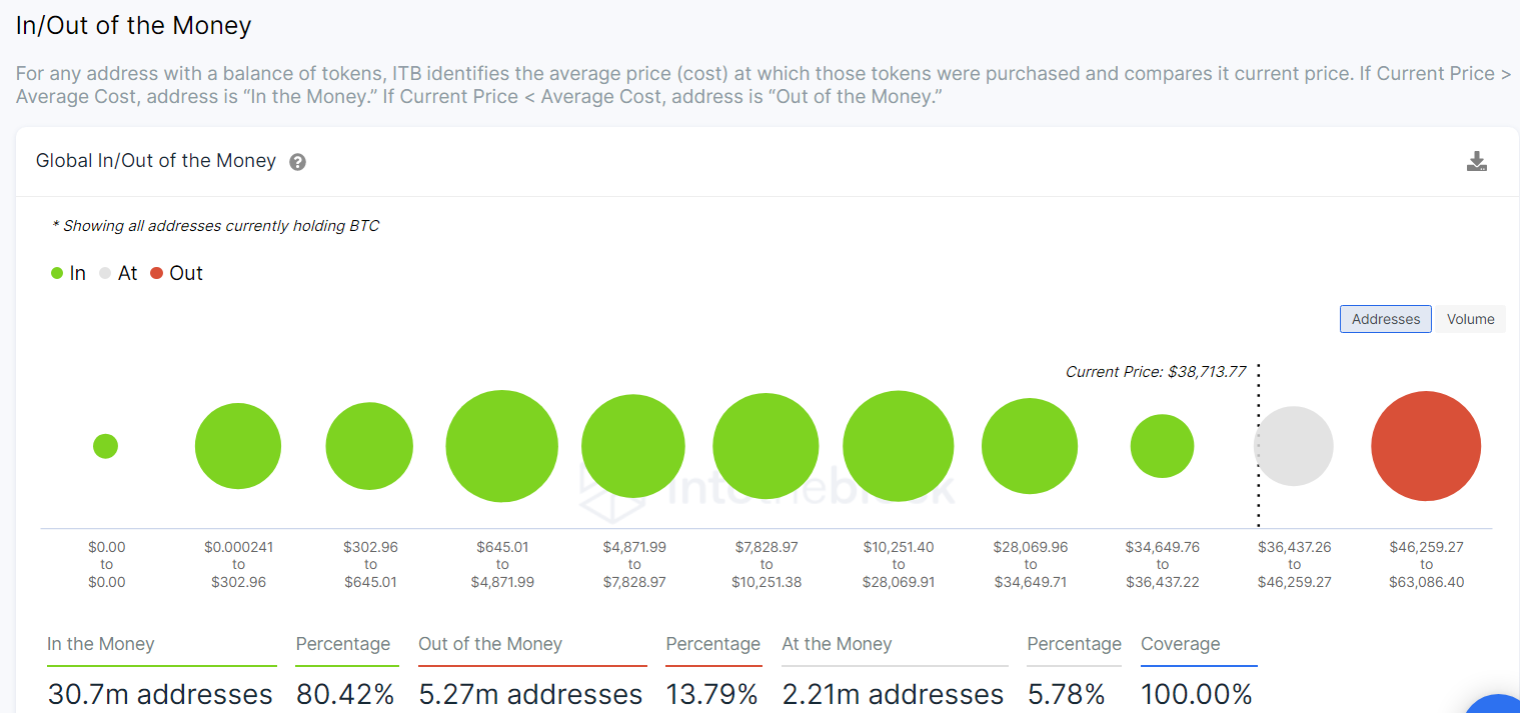Click the $28,069.96 to $34,649.71 range label
The image size is (1520, 713).
coord(1030,564)
